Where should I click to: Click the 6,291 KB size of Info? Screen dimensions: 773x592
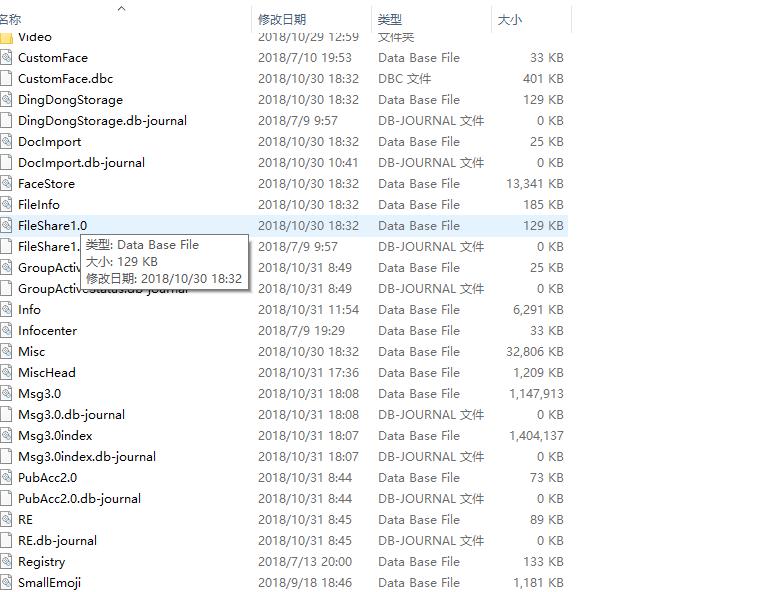[x=538, y=310]
